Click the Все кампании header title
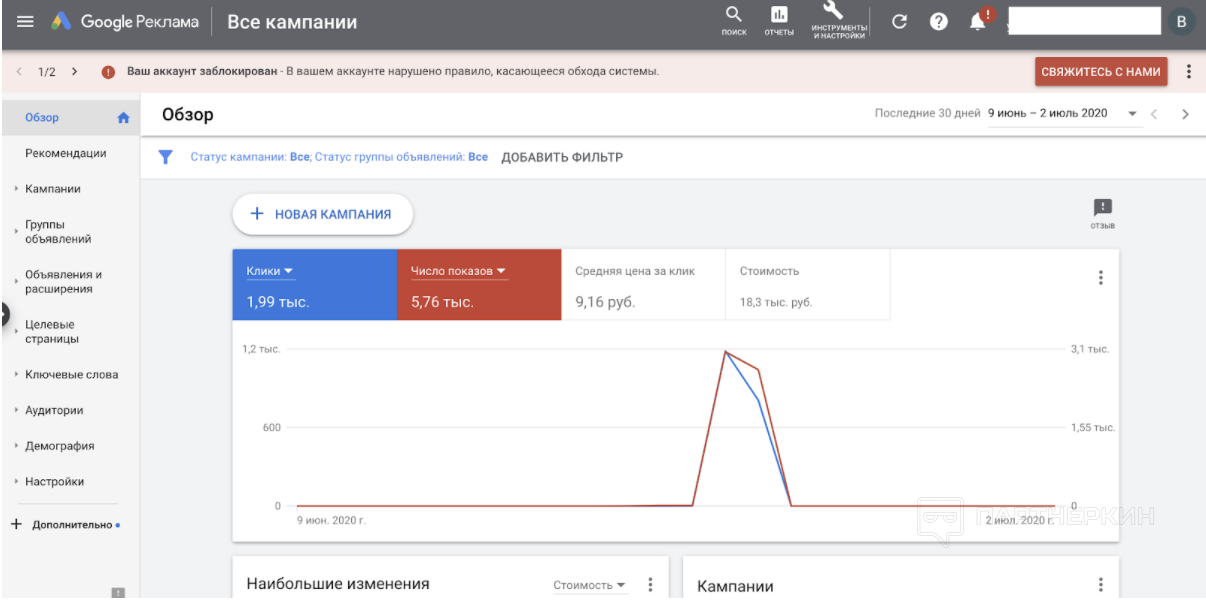Screen dimensions: 1206x600 pos(292,22)
